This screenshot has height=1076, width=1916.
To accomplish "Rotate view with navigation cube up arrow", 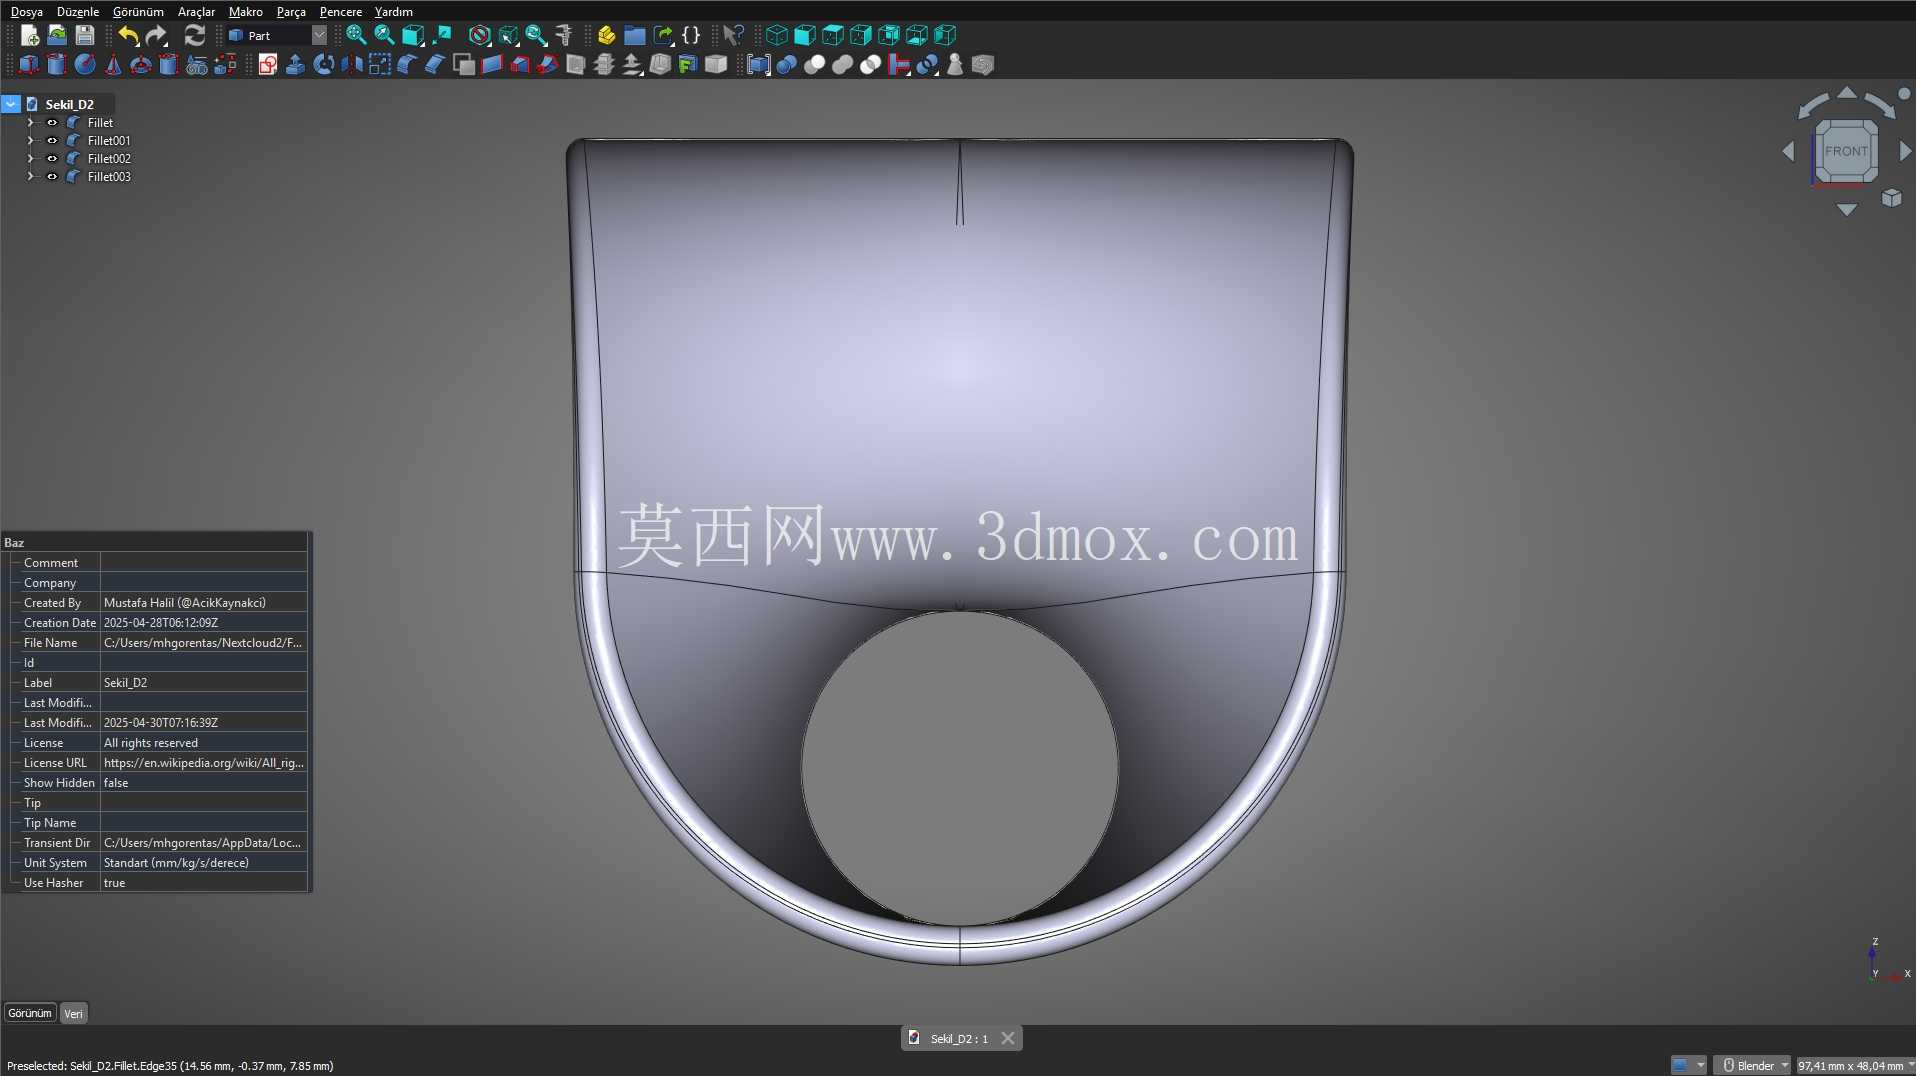I will point(1847,92).
